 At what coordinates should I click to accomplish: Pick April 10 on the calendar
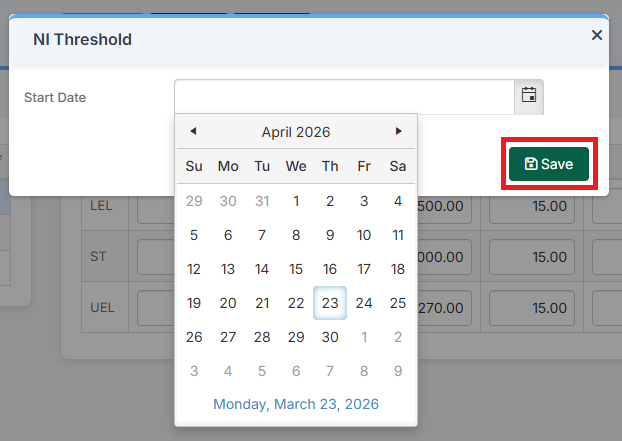click(364, 235)
